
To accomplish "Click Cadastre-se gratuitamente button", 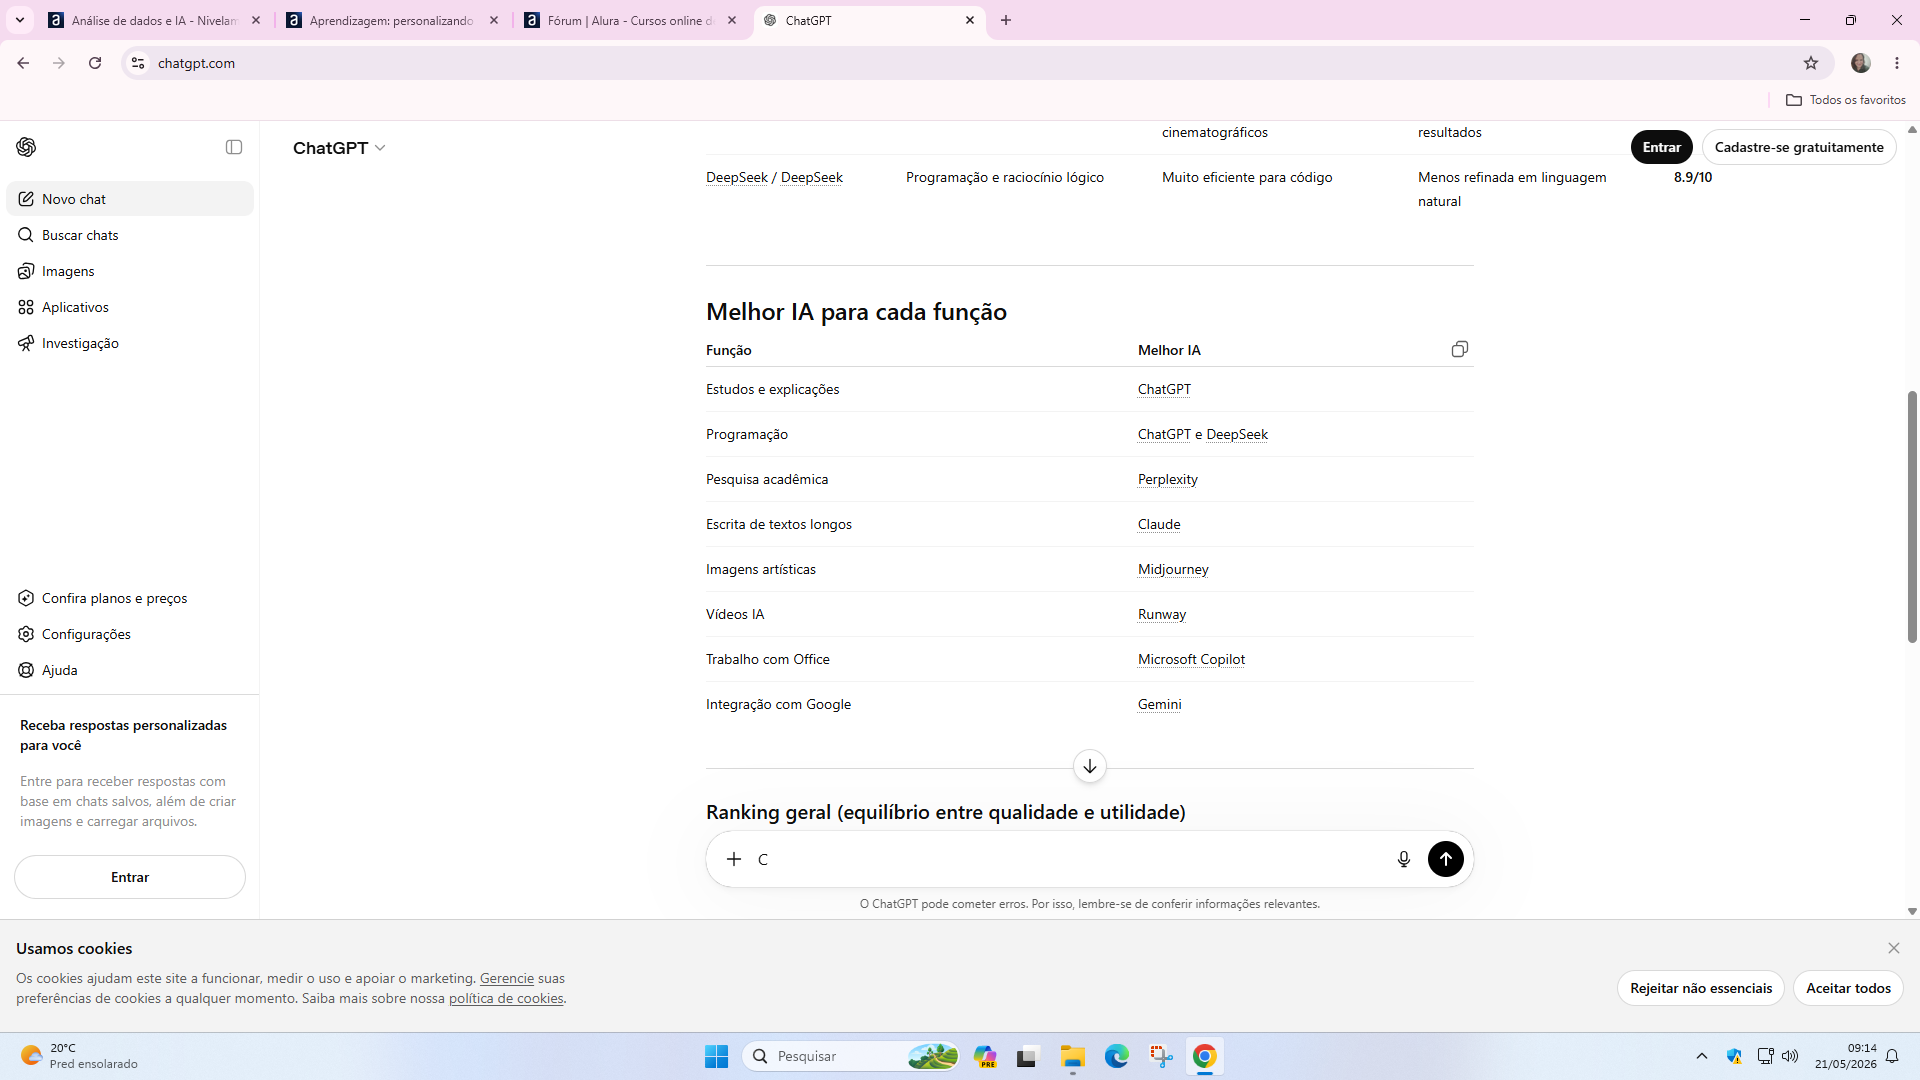I will point(1799,147).
